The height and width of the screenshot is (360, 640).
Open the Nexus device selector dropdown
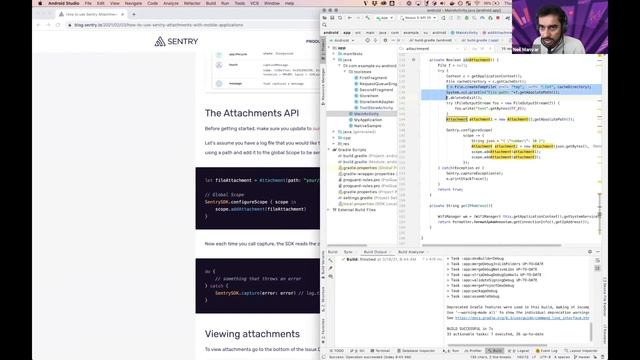pyautogui.click(x=419, y=18)
